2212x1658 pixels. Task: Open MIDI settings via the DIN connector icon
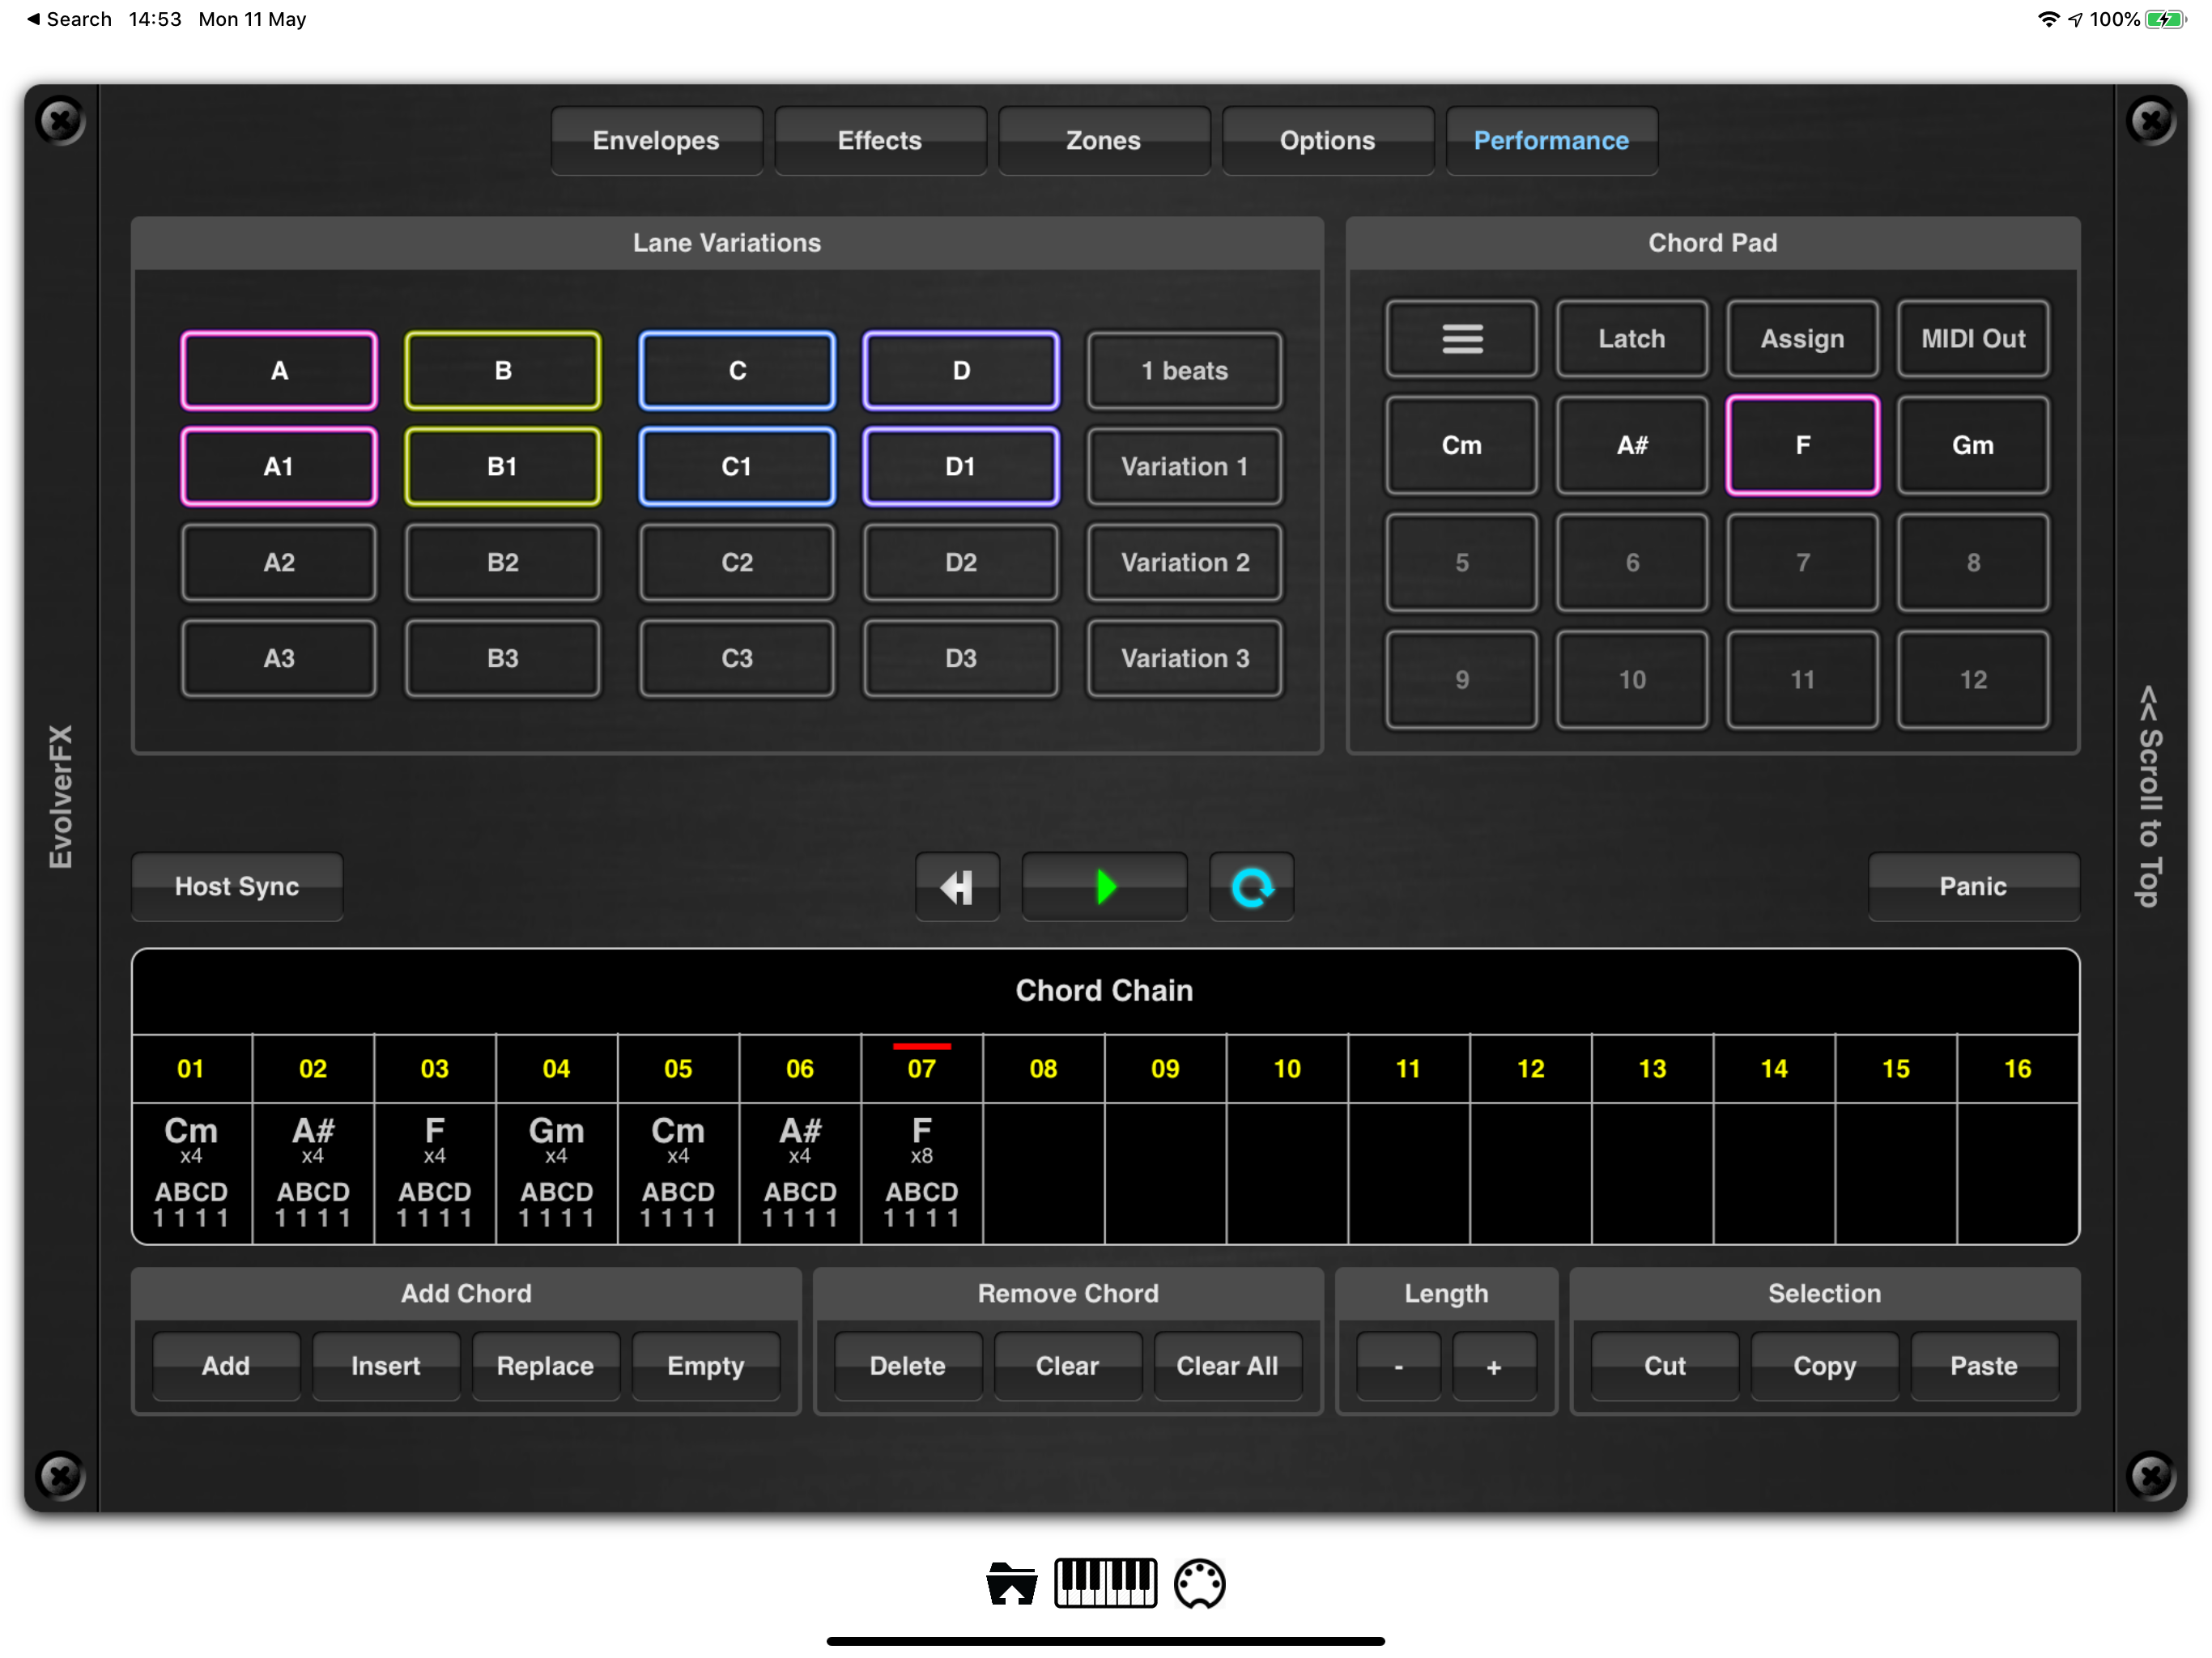pos(1200,1583)
